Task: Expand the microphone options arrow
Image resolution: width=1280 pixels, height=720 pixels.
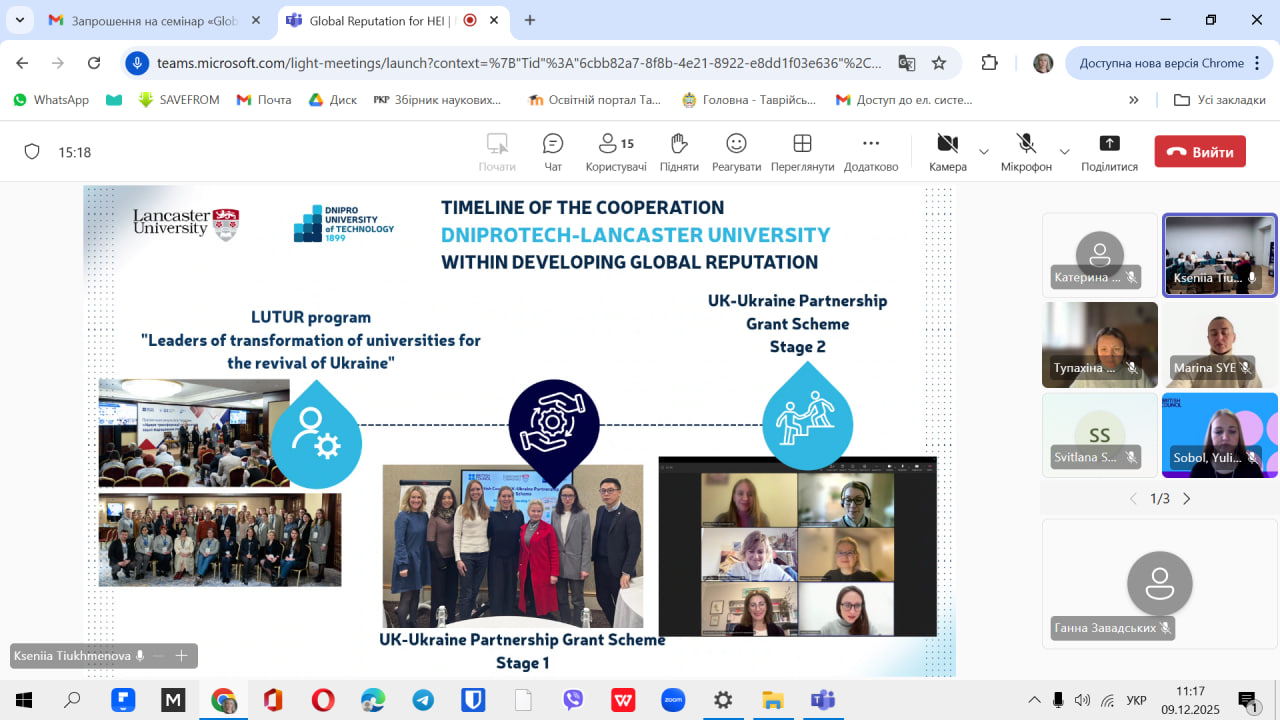Action: pyautogui.click(x=1065, y=152)
